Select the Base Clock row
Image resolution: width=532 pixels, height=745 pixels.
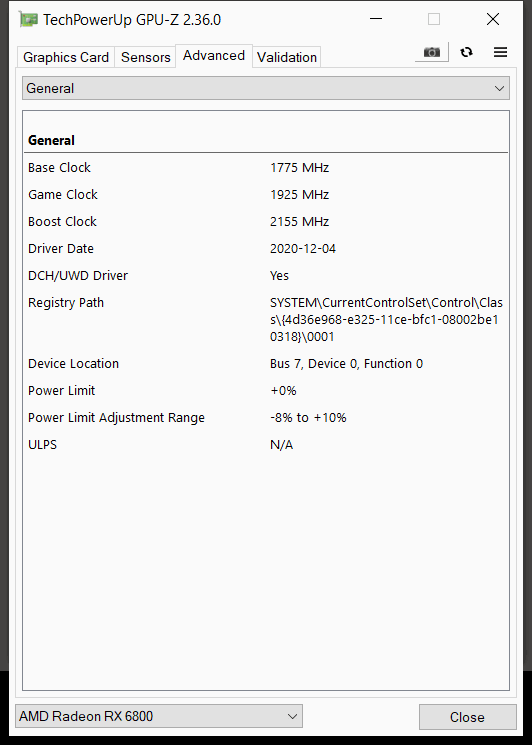coord(266,168)
